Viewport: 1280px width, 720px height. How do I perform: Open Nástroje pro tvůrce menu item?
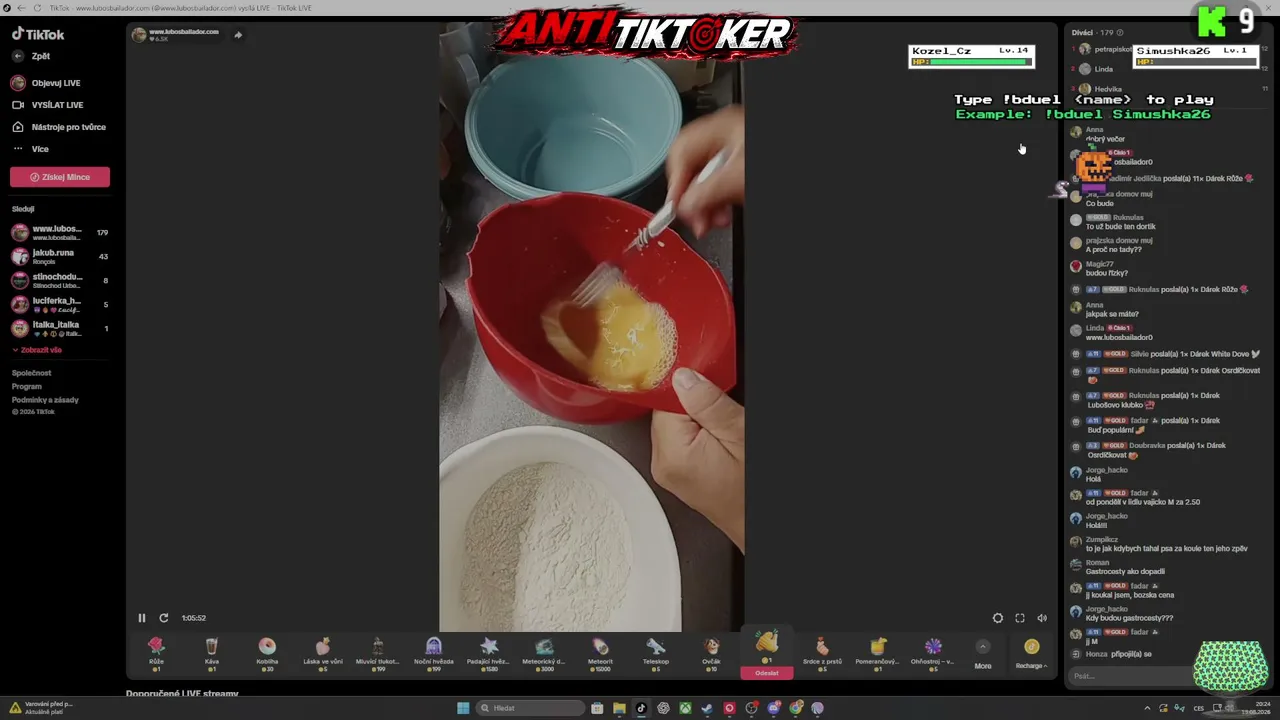58,127
